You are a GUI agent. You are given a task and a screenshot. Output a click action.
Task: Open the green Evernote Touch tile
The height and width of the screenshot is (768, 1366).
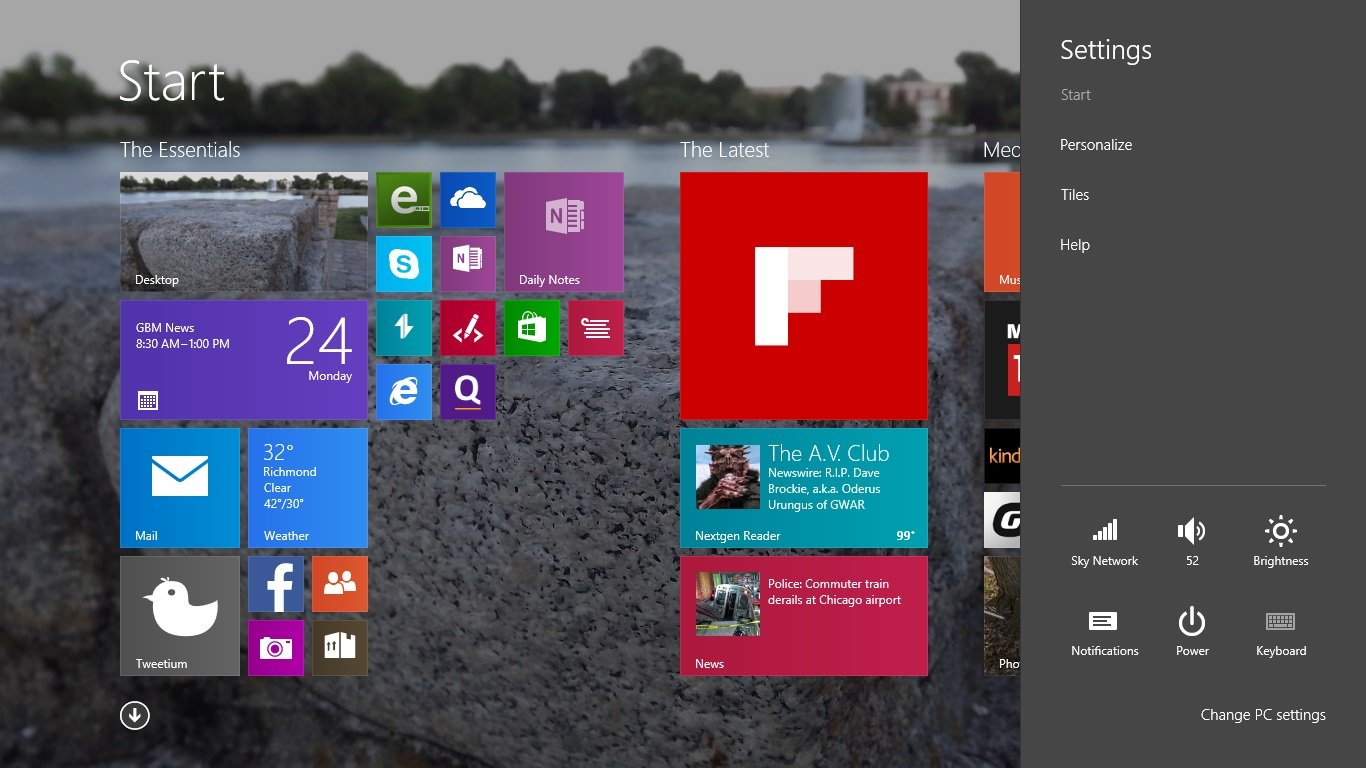[404, 200]
